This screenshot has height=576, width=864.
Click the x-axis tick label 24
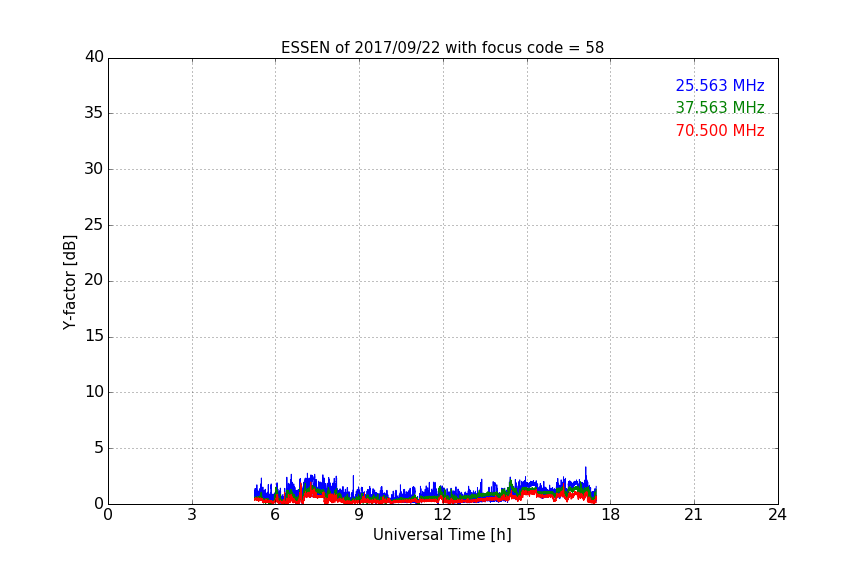[x=777, y=515]
